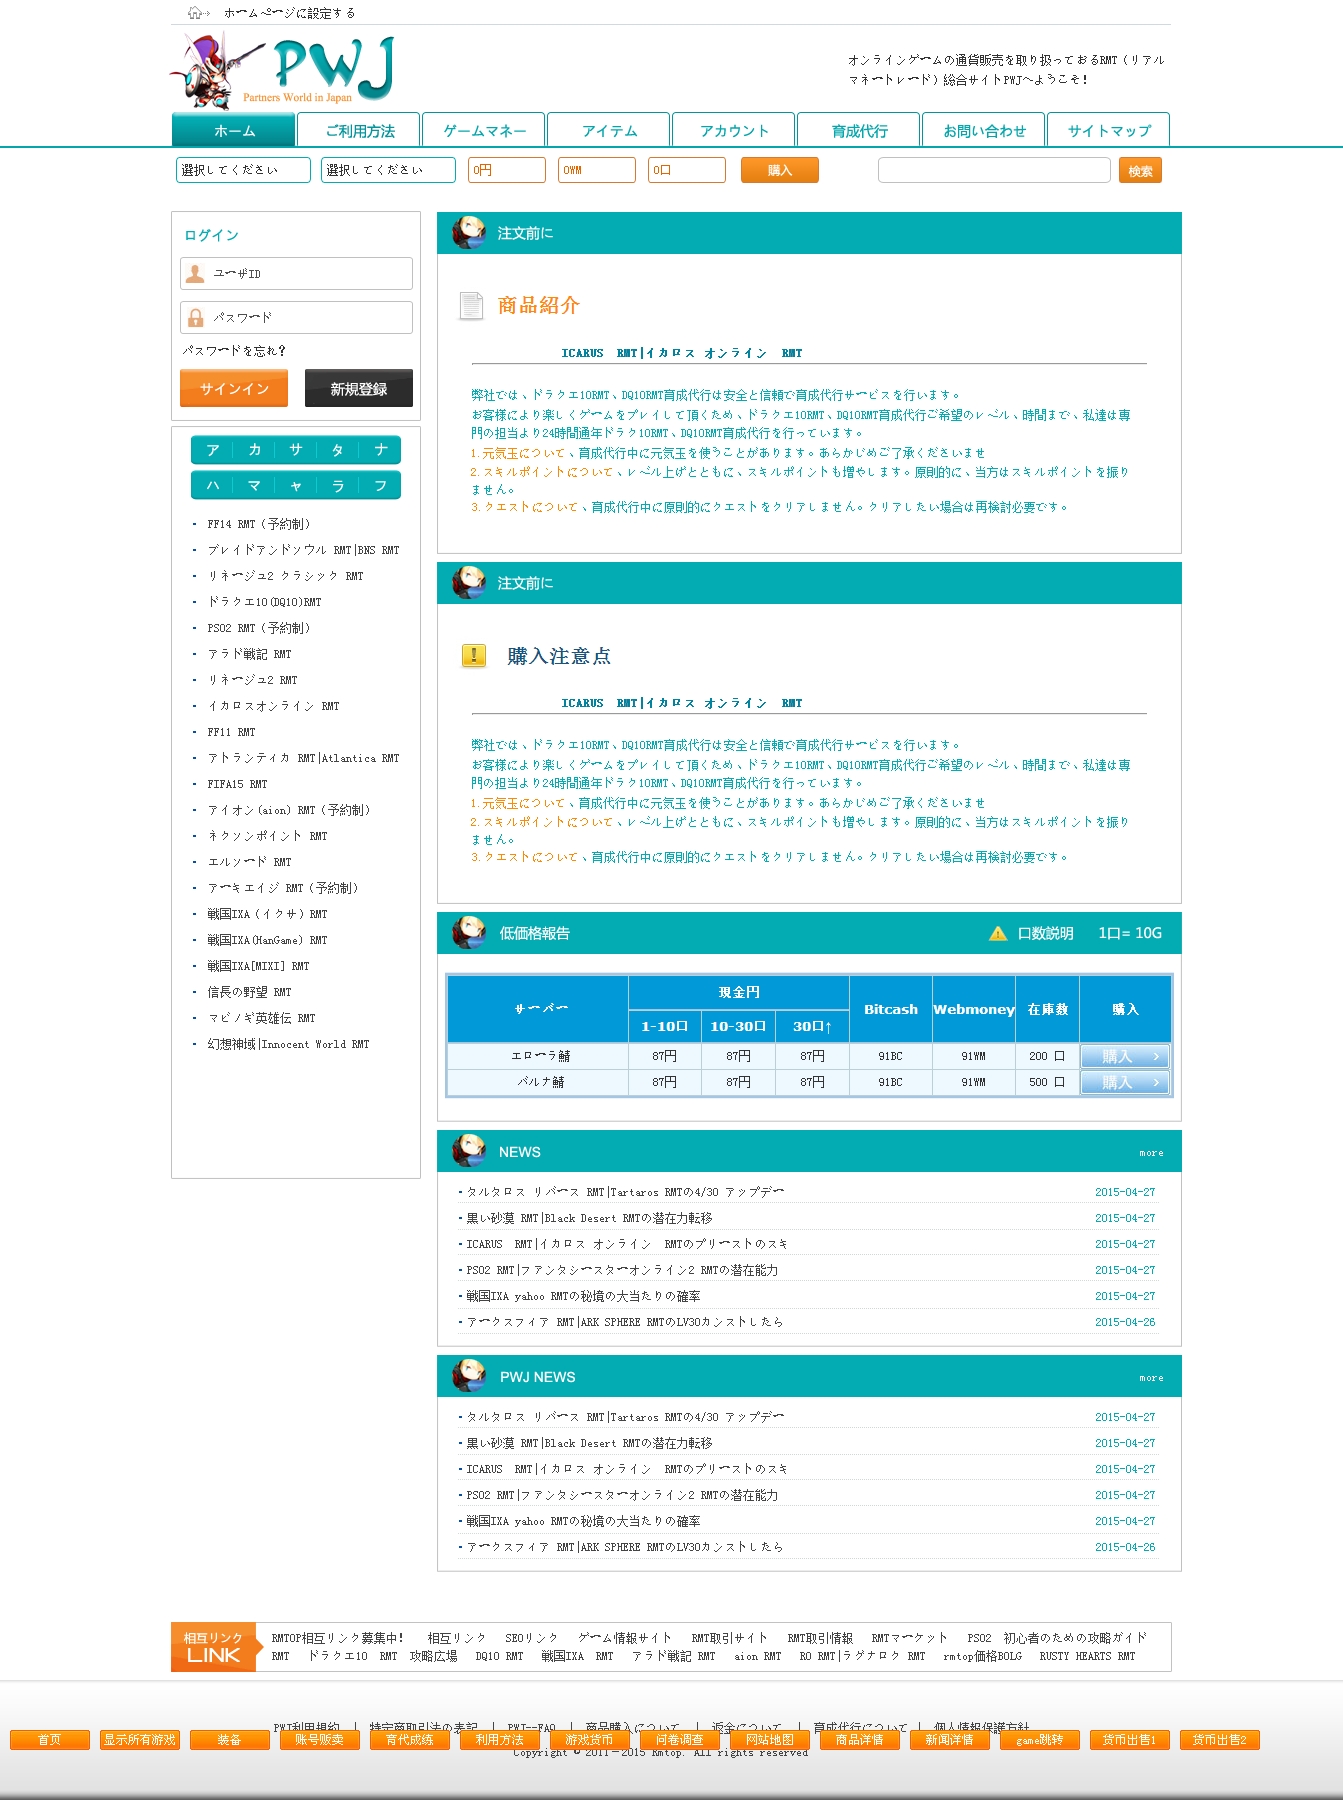
Task: Click the 首页 footer button
Action: click(50, 1740)
